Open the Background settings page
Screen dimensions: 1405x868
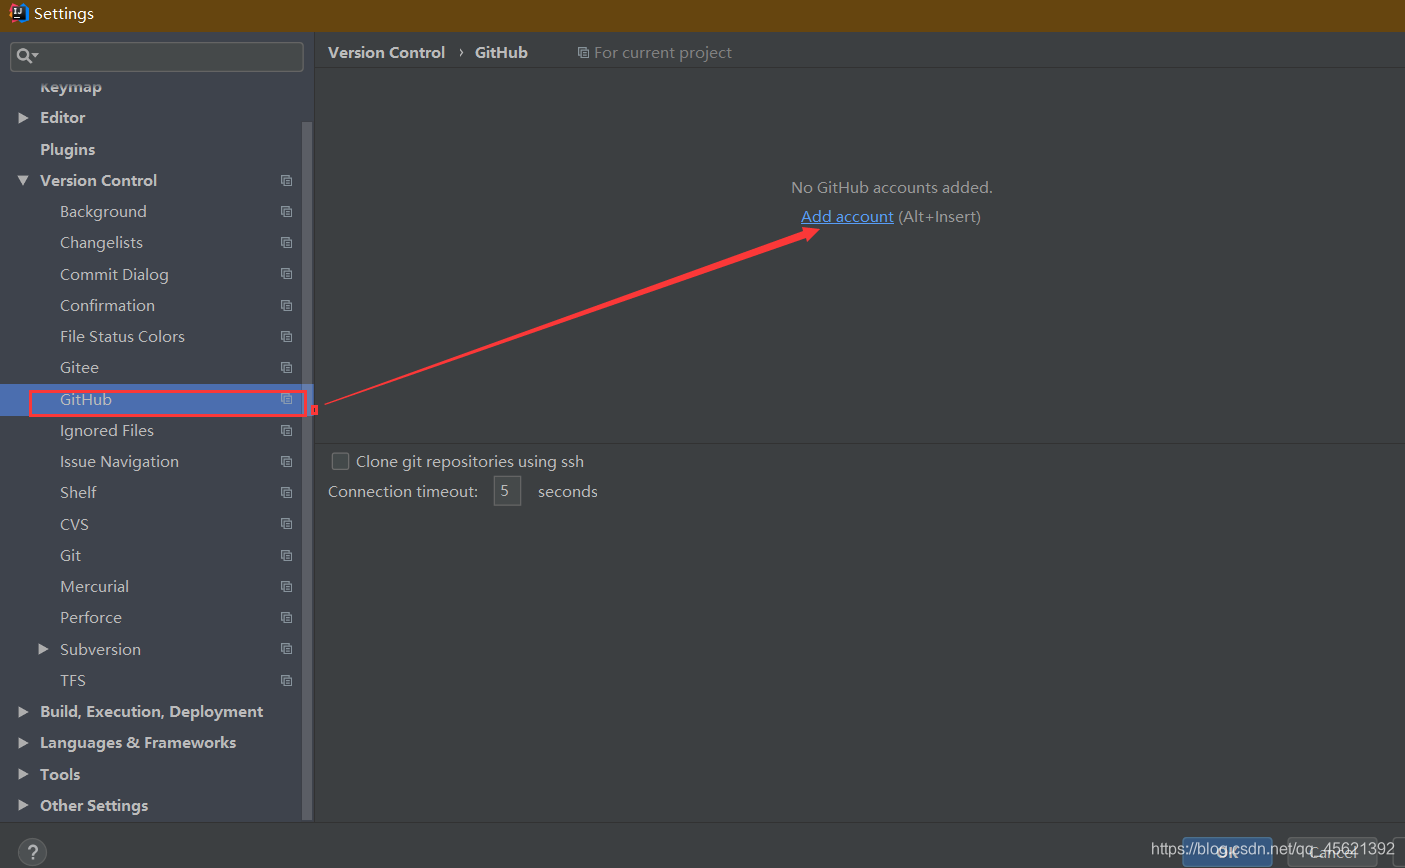point(103,212)
